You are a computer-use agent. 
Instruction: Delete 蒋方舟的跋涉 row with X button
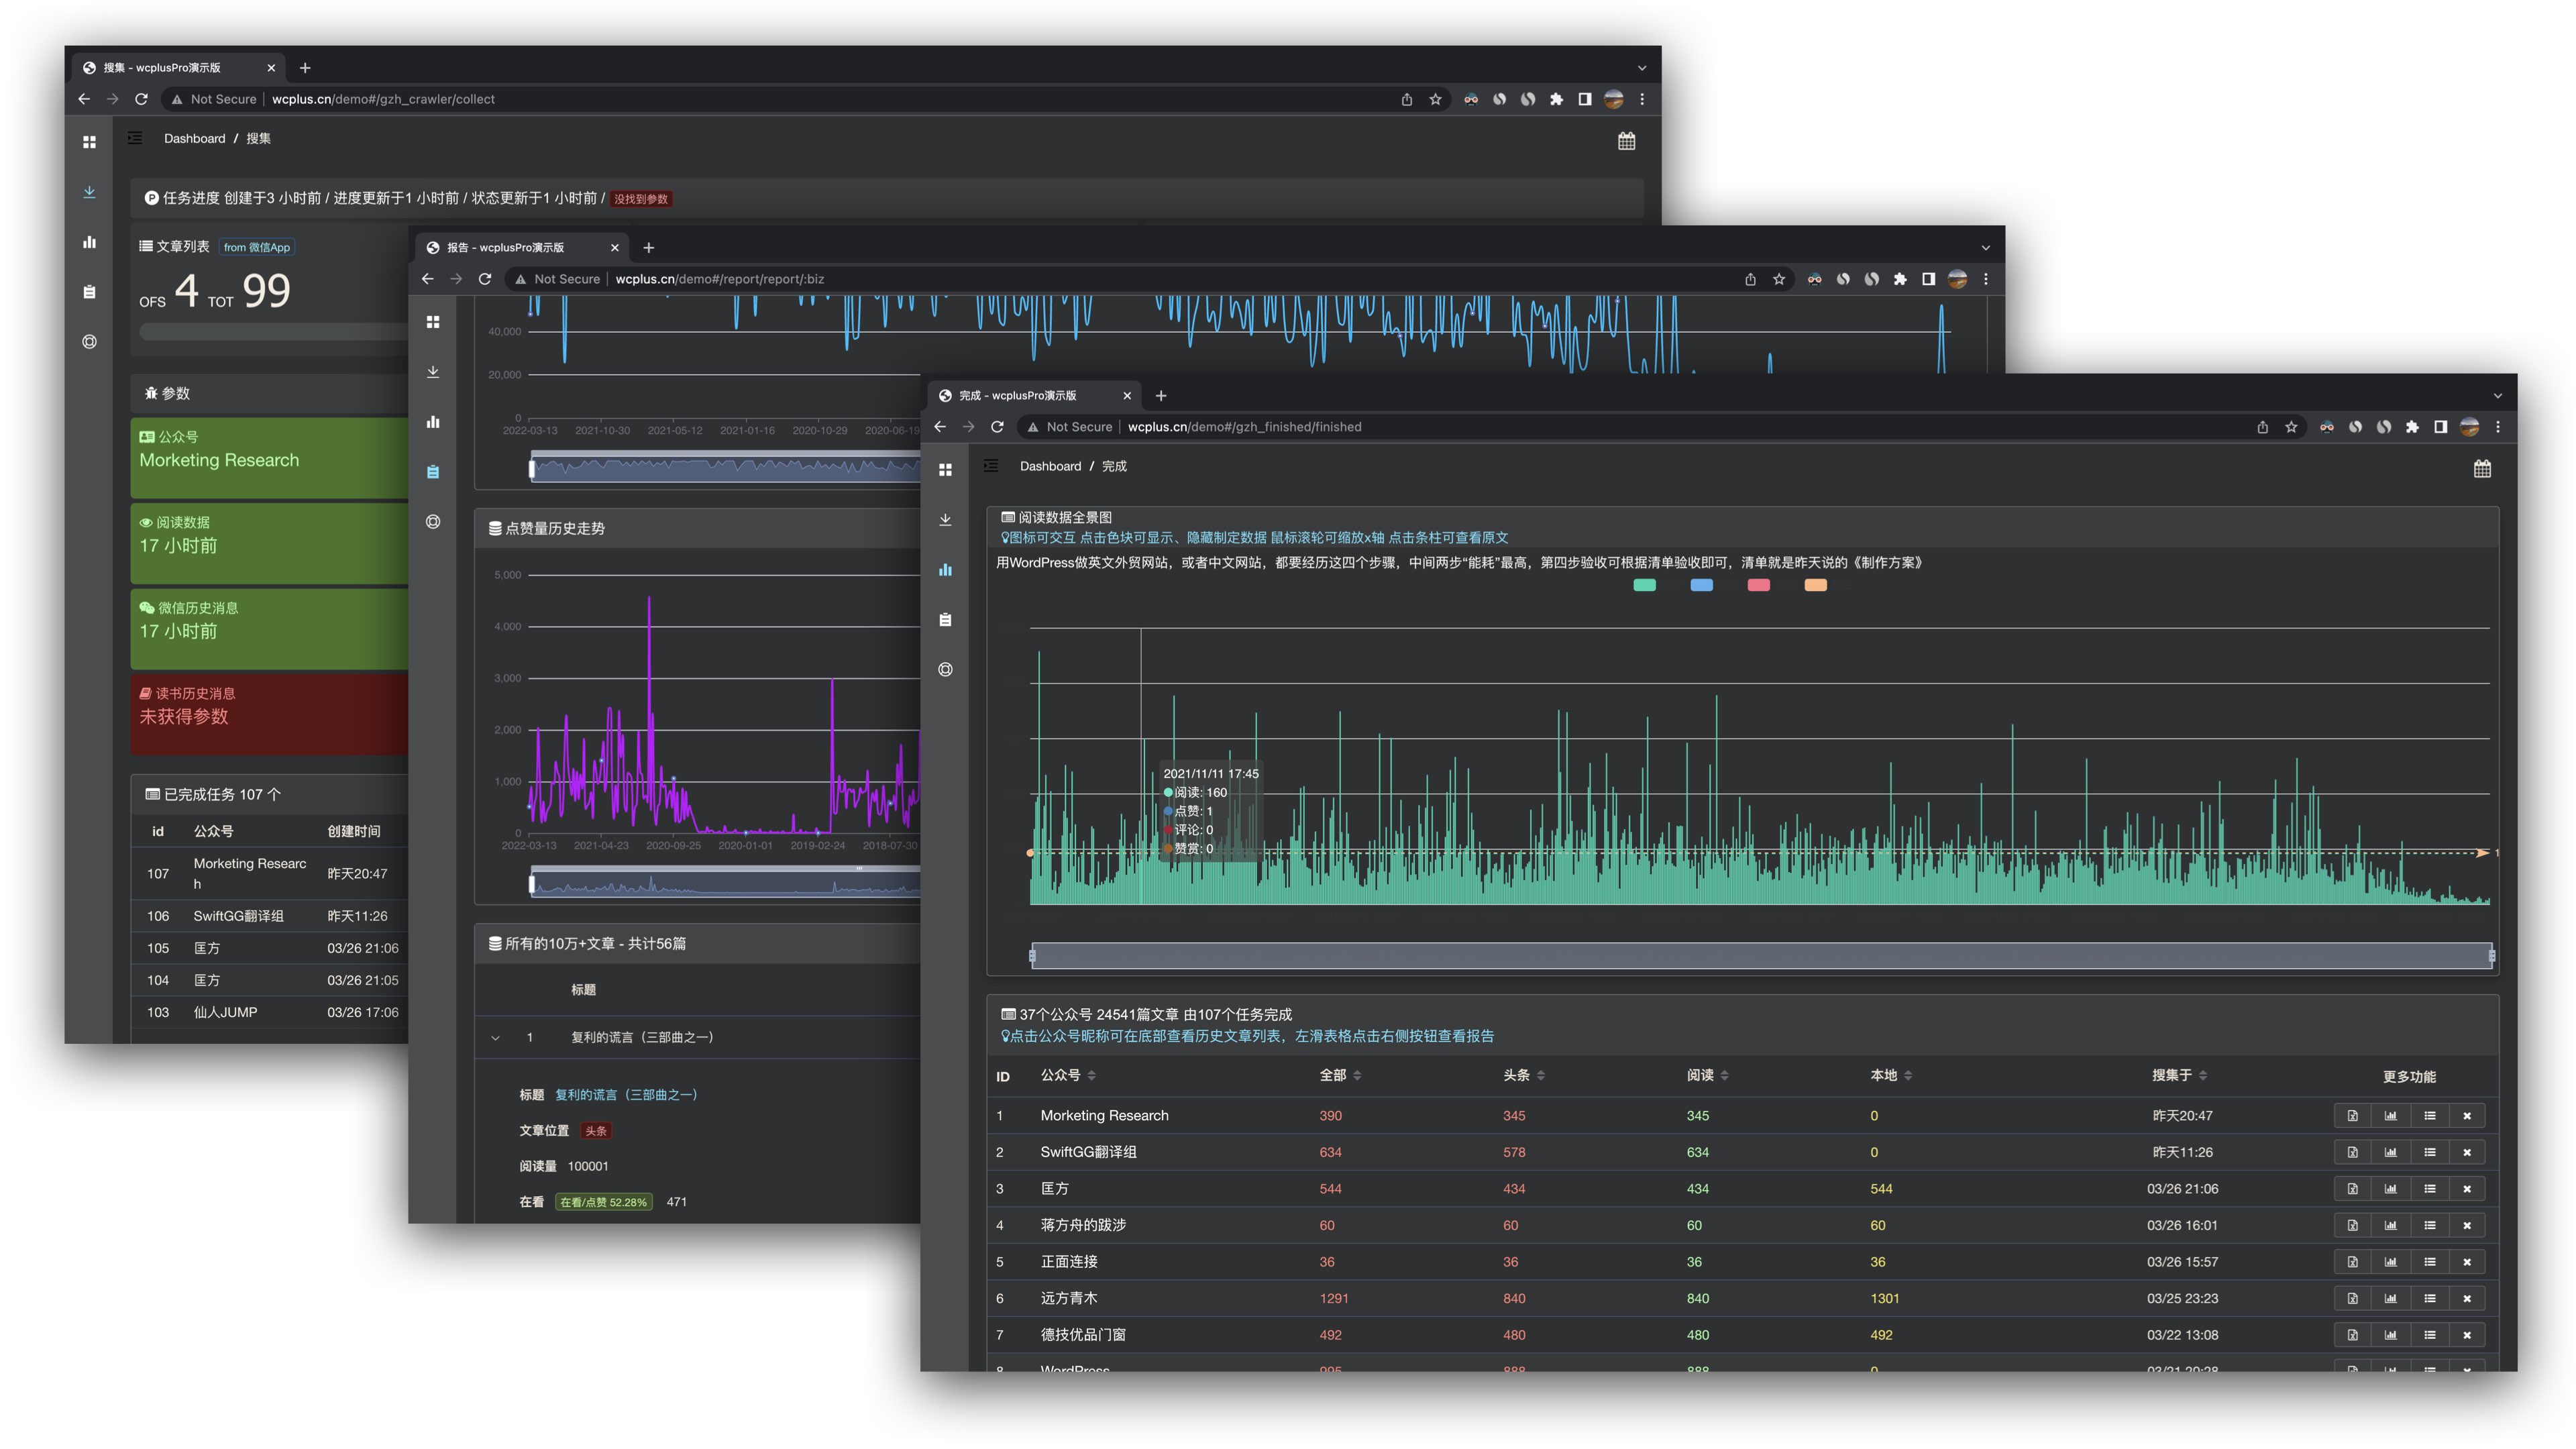(2467, 1225)
